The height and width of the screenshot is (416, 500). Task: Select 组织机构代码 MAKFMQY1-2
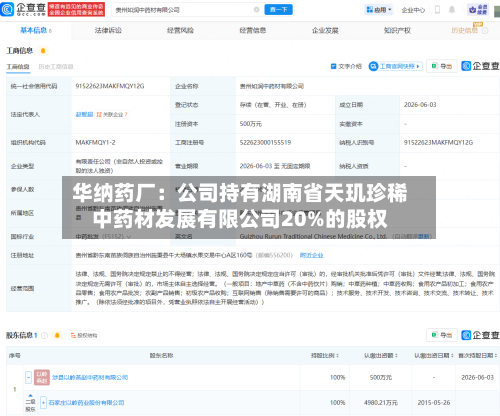(x=95, y=142)
